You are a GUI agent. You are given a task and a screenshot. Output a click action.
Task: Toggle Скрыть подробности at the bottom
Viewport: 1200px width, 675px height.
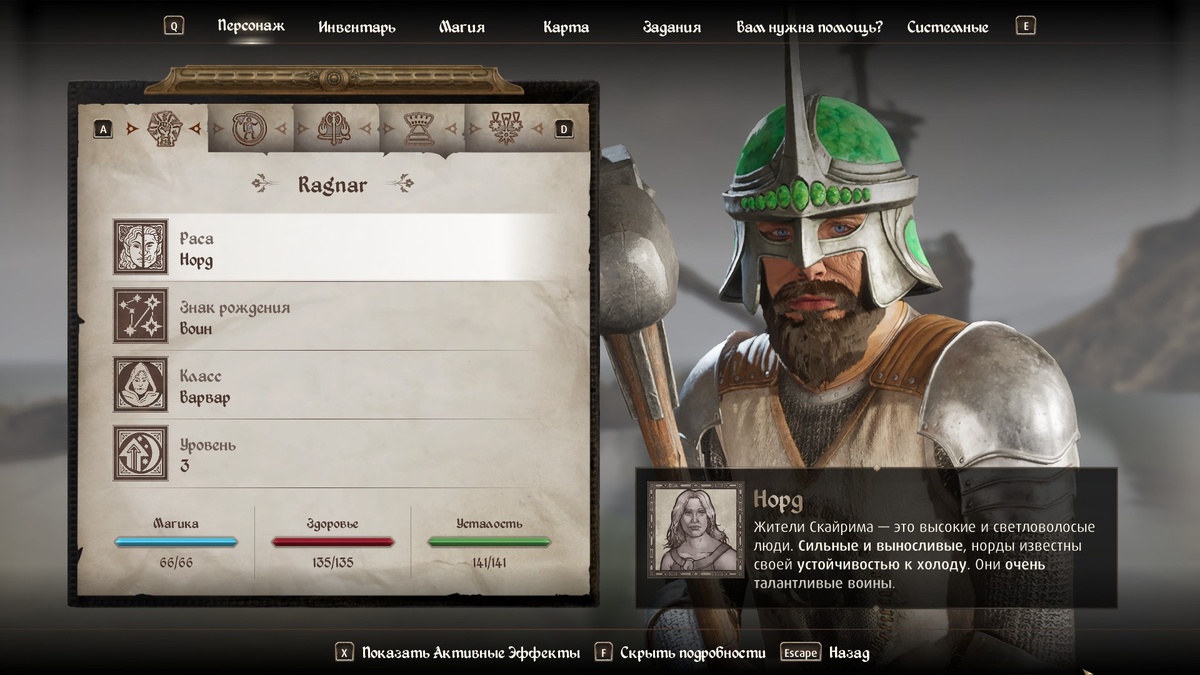pos(680,653)
